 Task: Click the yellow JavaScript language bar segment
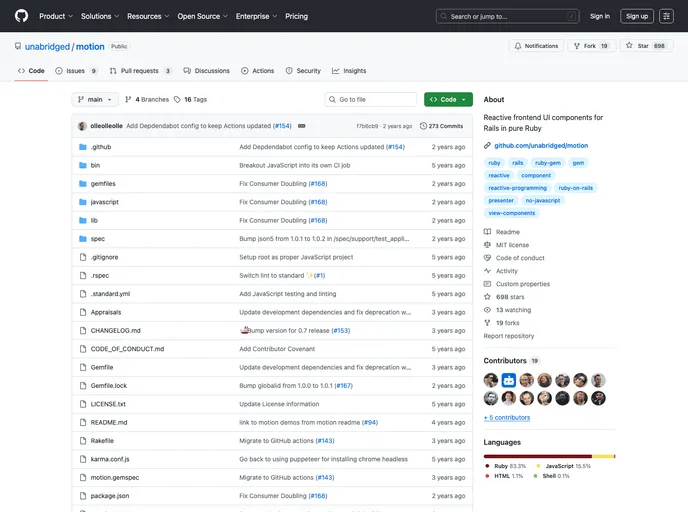602,456
